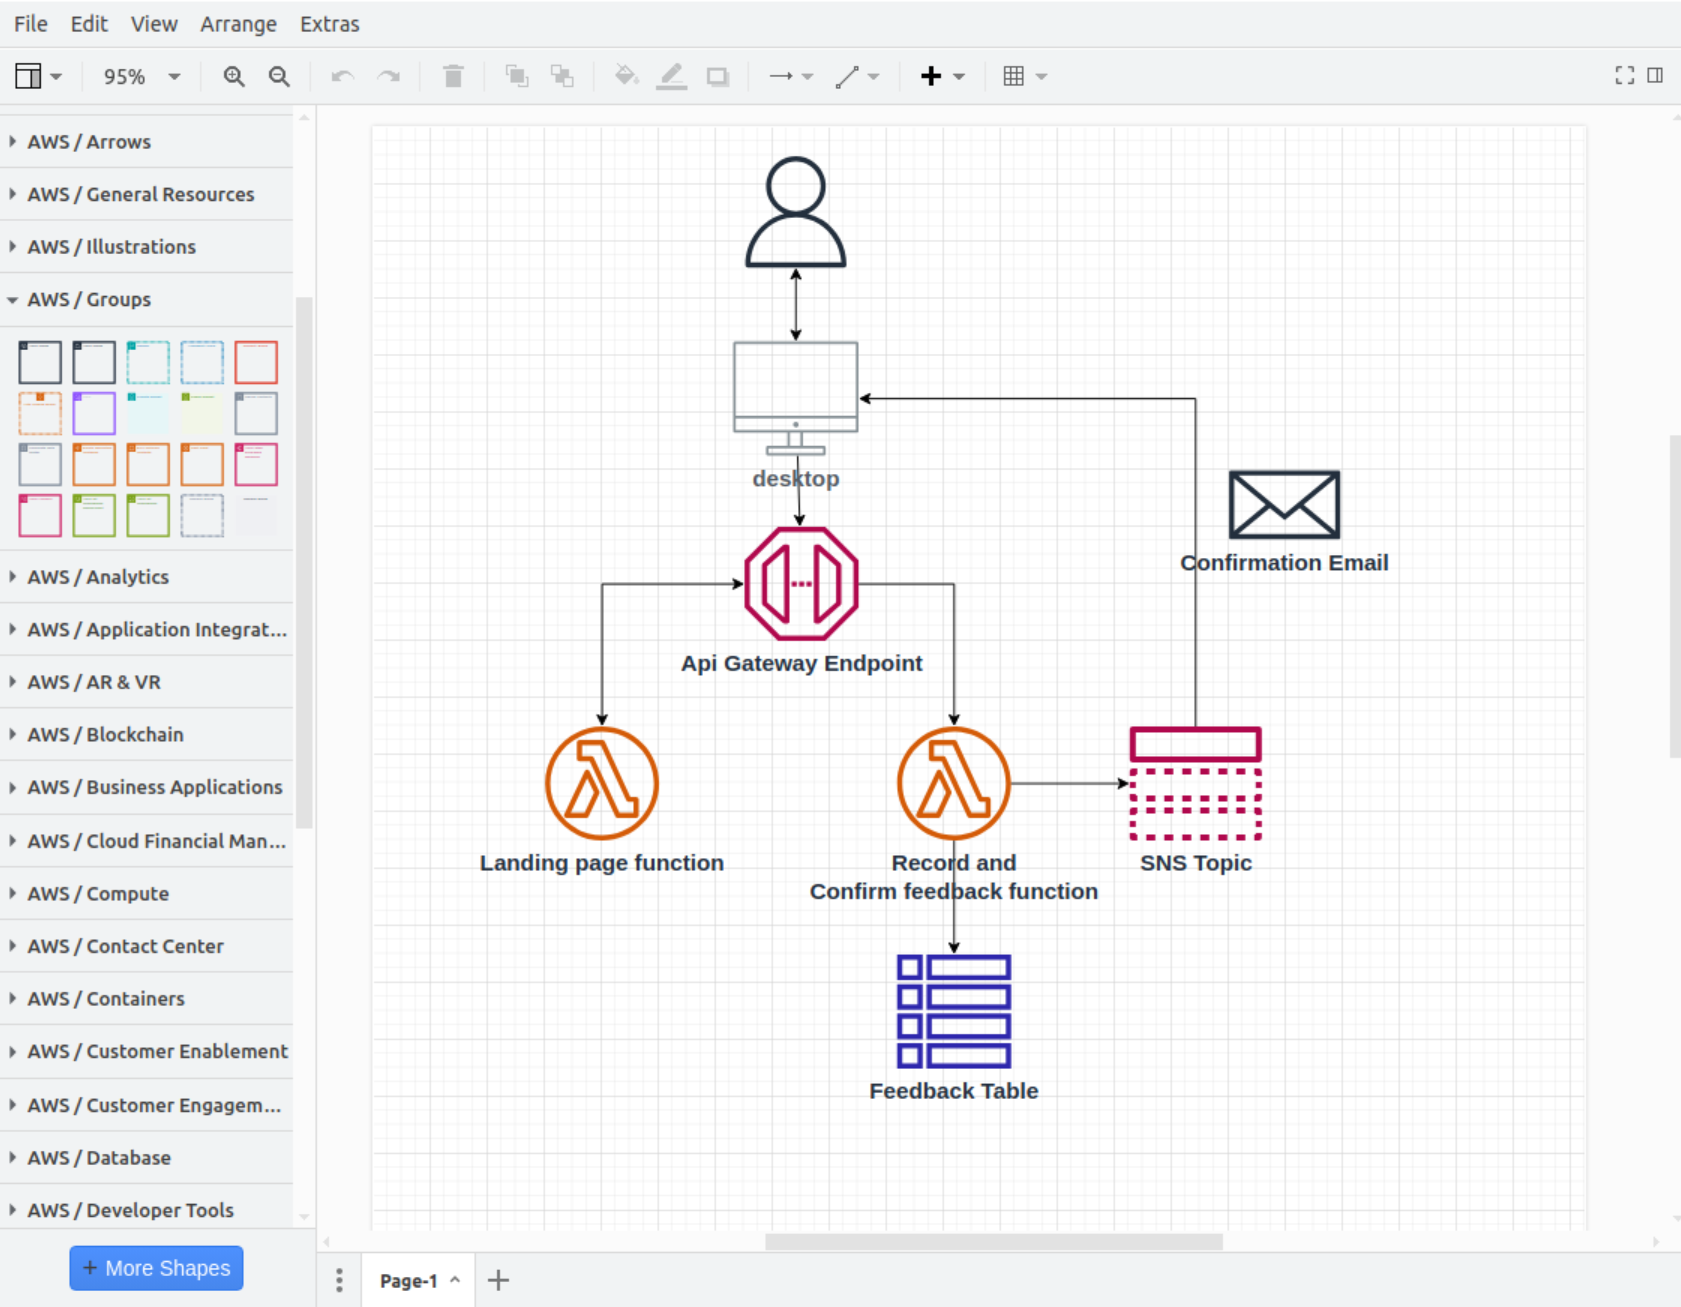Screen dimensions: 1681x1307
Task: Click the horizontal canvas scrollbar
Action: point(994,1241)
